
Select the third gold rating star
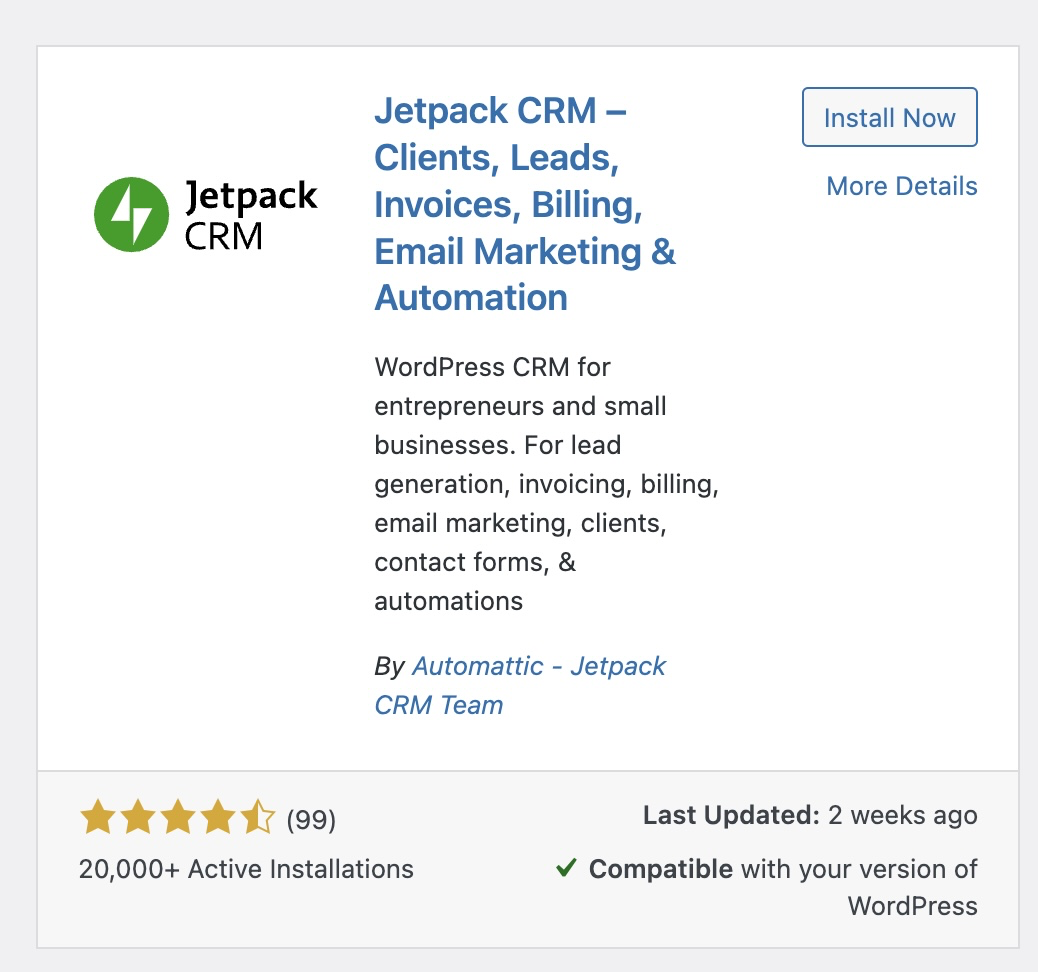tap(177, 818)
